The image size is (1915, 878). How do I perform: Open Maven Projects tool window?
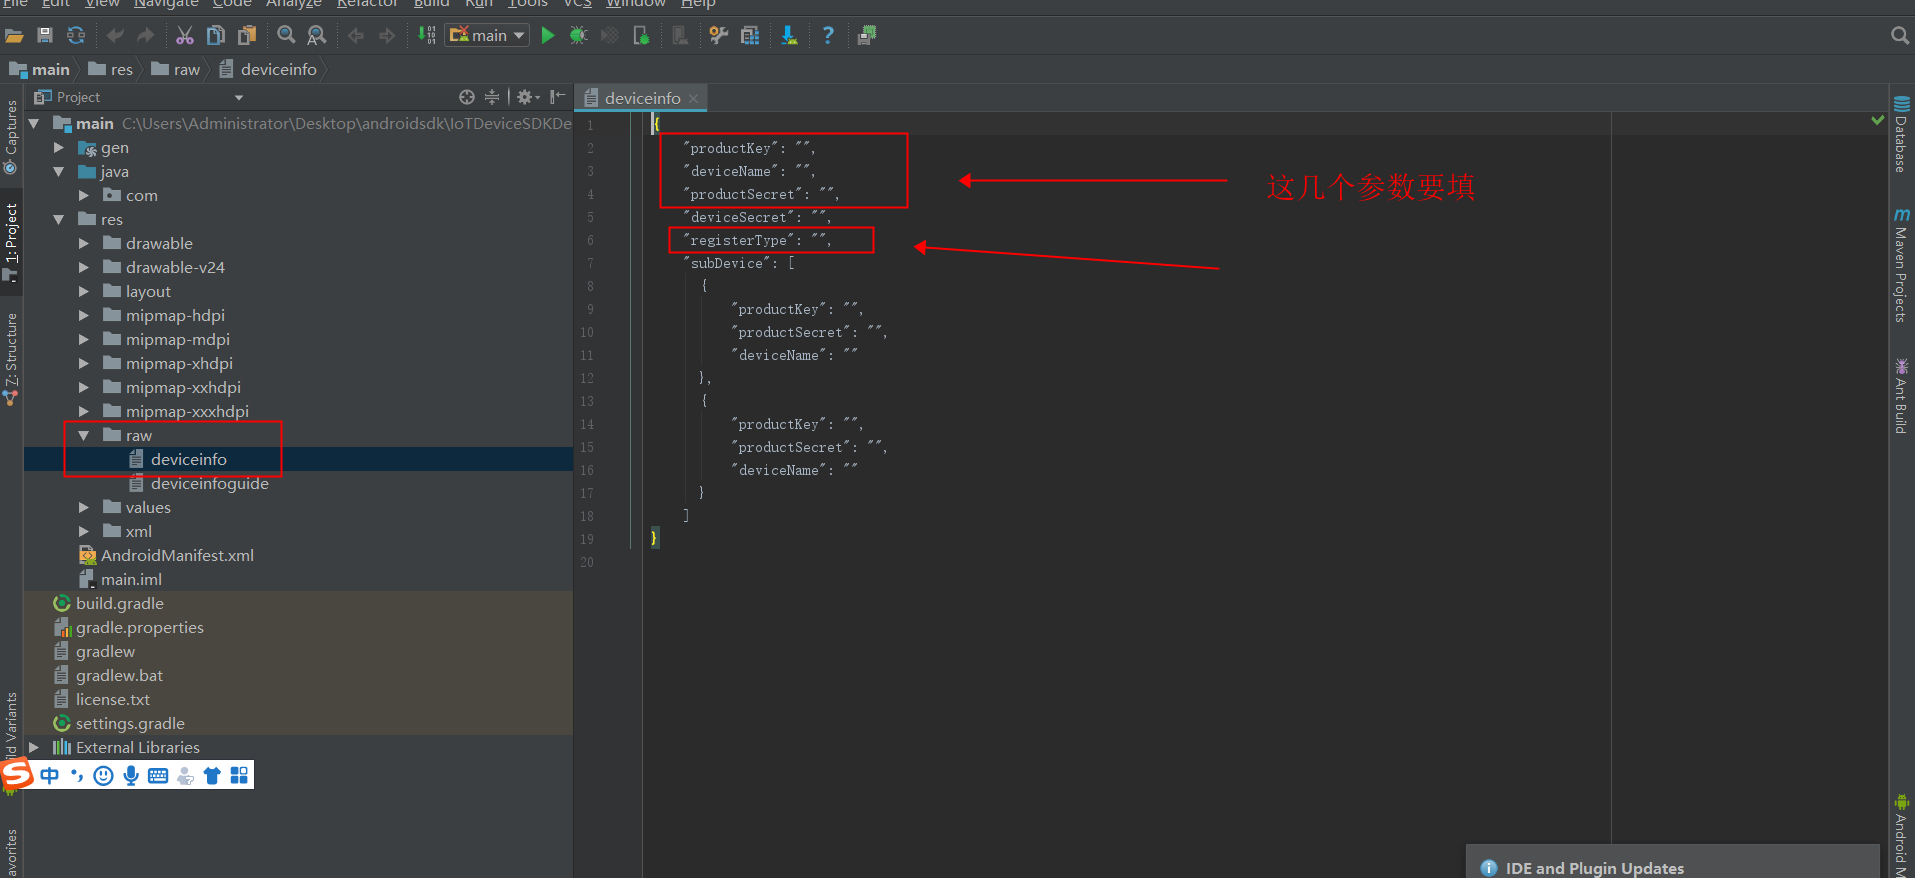point(1901,265)
